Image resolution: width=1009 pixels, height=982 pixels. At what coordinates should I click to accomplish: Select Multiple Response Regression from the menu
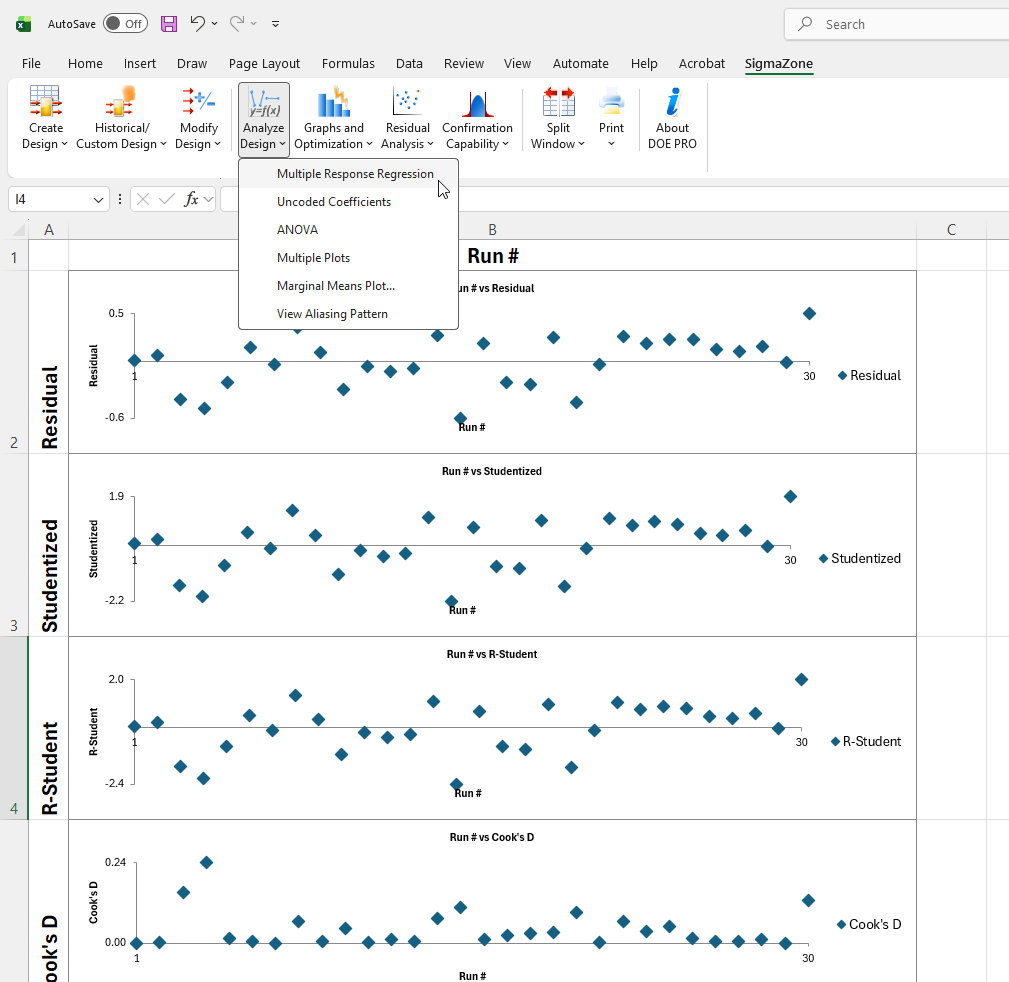355,173
